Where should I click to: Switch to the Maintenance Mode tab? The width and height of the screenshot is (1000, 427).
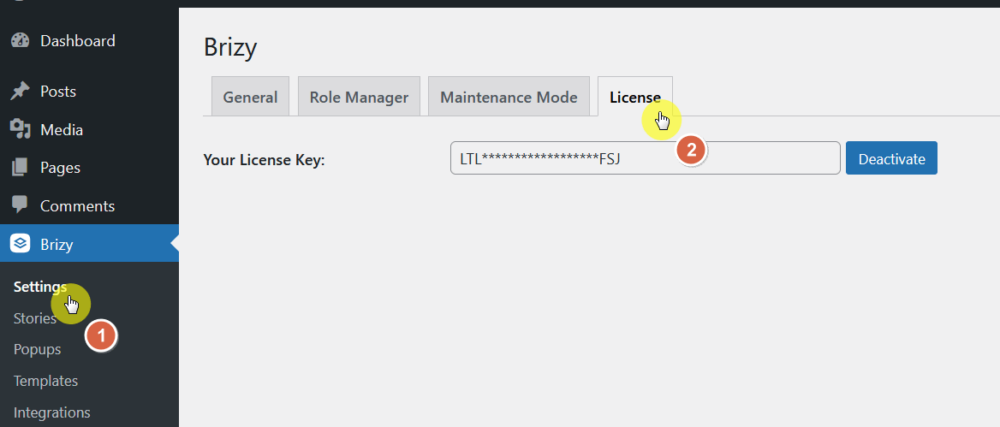tap(509, 97)
